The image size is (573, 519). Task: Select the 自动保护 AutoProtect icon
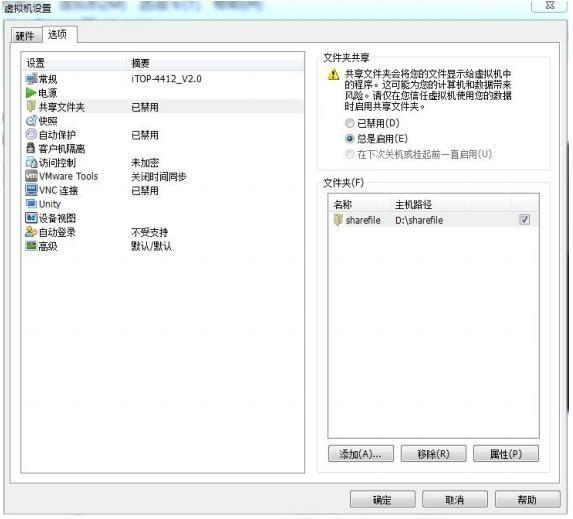[31, 135]
